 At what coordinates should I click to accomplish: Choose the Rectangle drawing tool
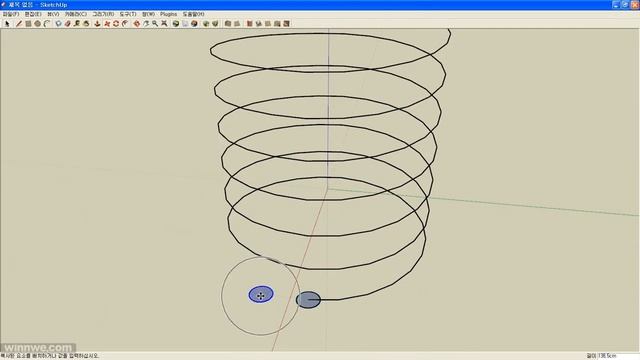point(28,24)
